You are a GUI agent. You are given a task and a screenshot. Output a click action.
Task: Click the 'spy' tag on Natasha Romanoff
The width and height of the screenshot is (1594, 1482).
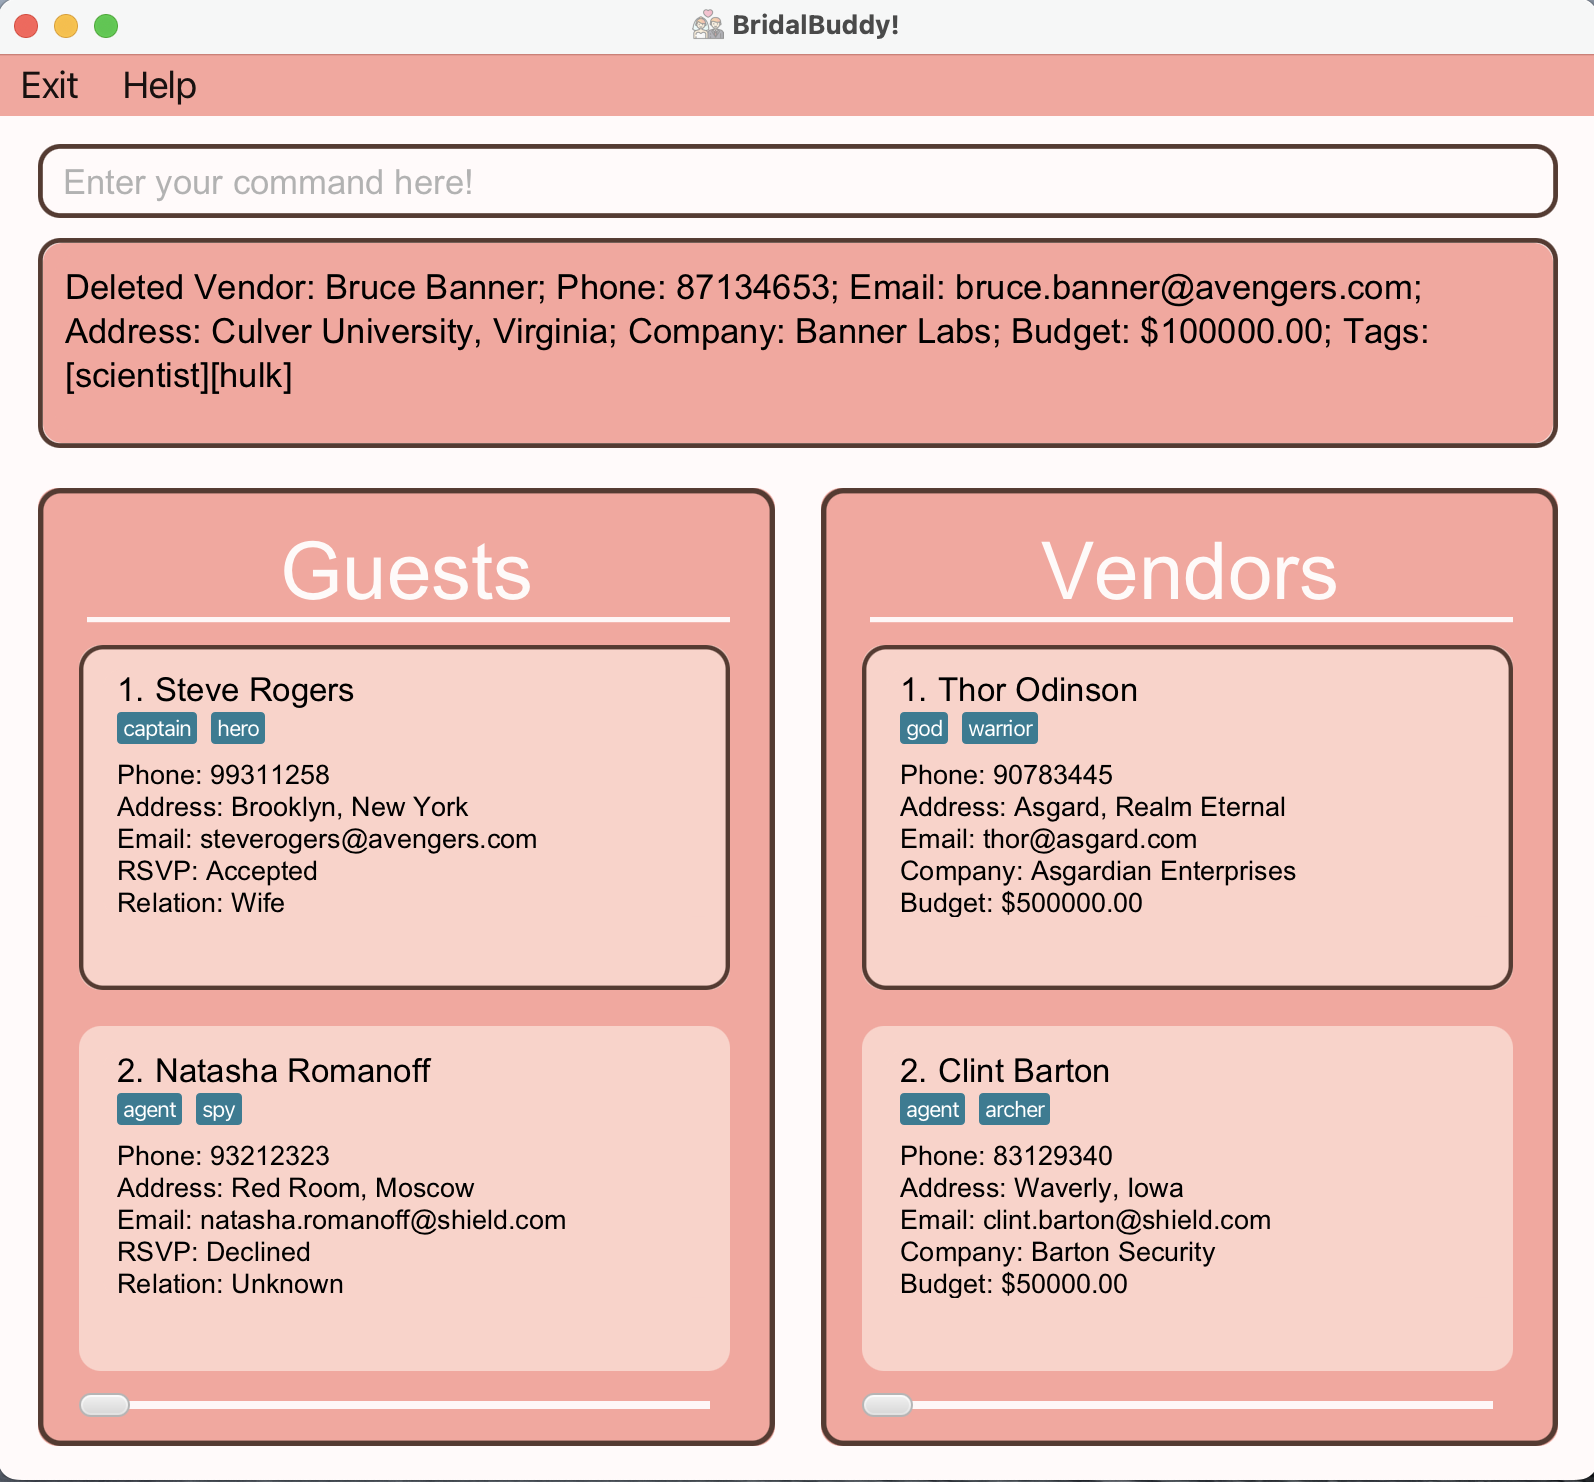click(x=219, y=1109)
